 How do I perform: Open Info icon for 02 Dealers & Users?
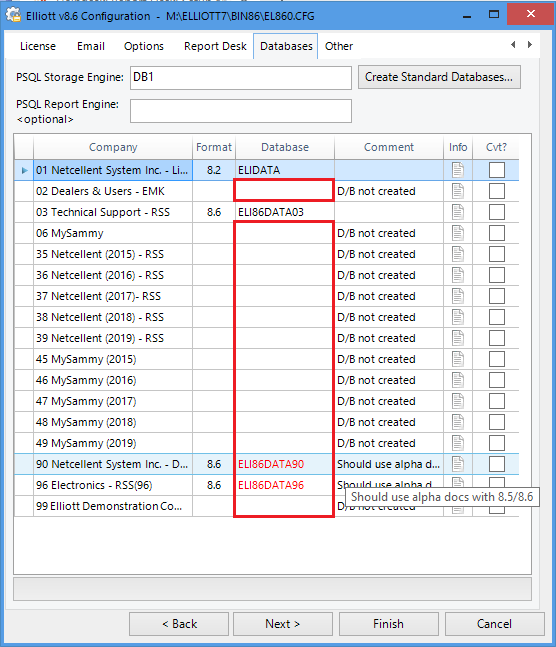click(x=458, y=191)
